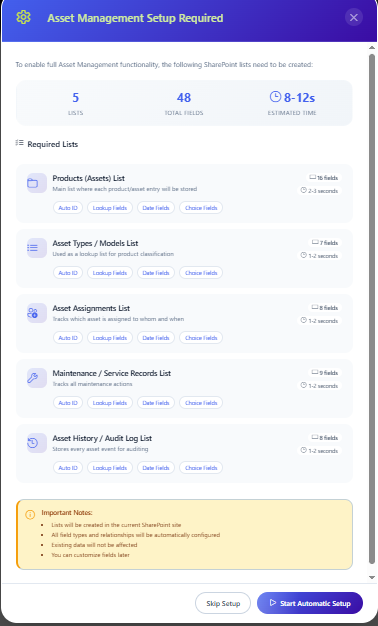Click the users icon for Asset Assignments List

pos(33,313)
